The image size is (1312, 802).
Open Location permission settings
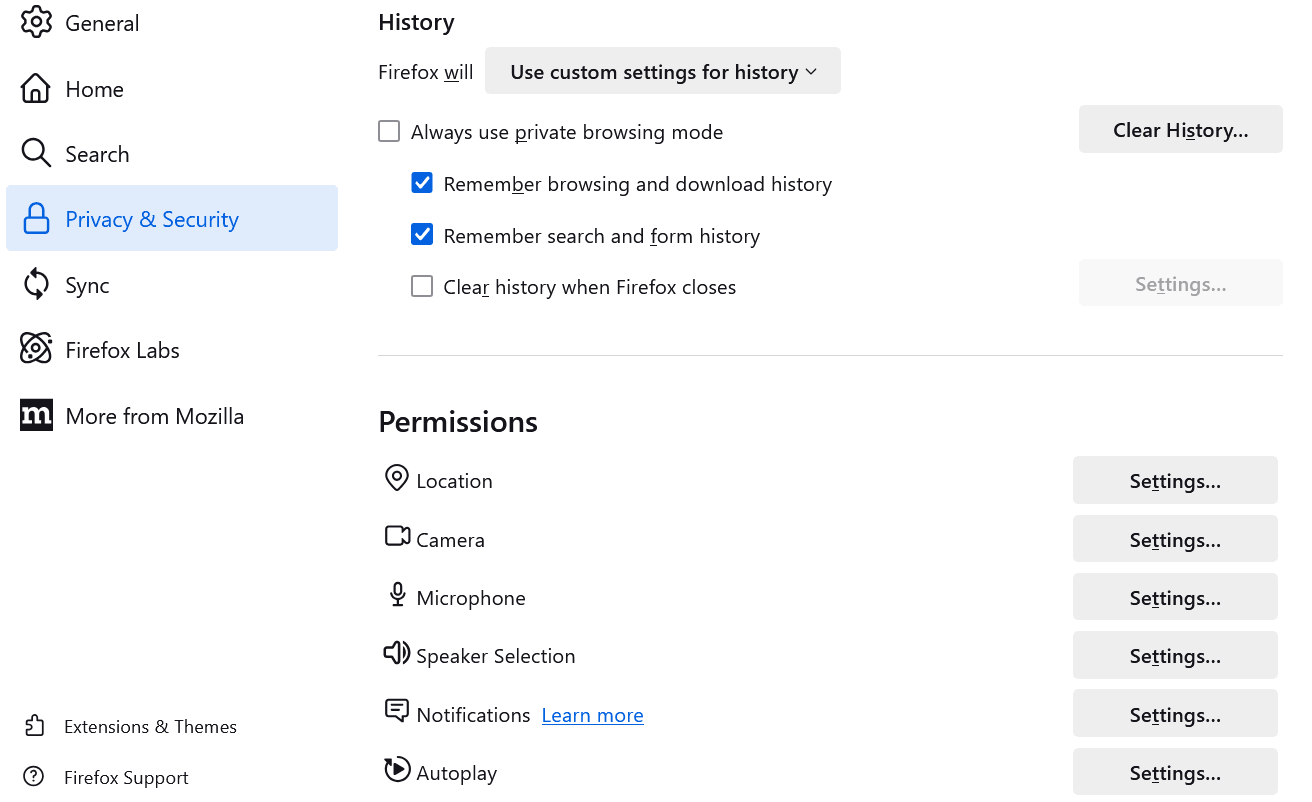pyautogui.click(x=1174, y=481)
